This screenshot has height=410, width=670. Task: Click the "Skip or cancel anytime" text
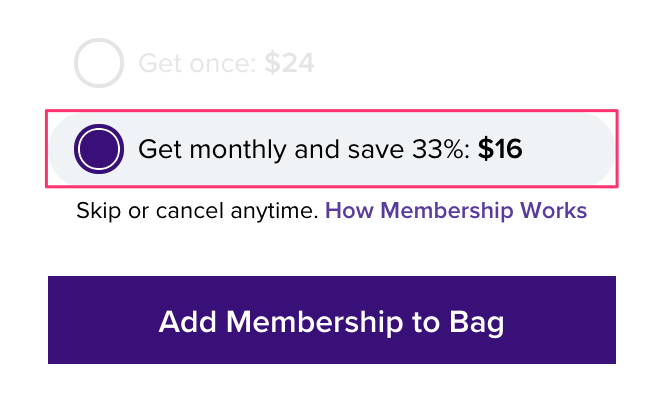tap(196, 211)
